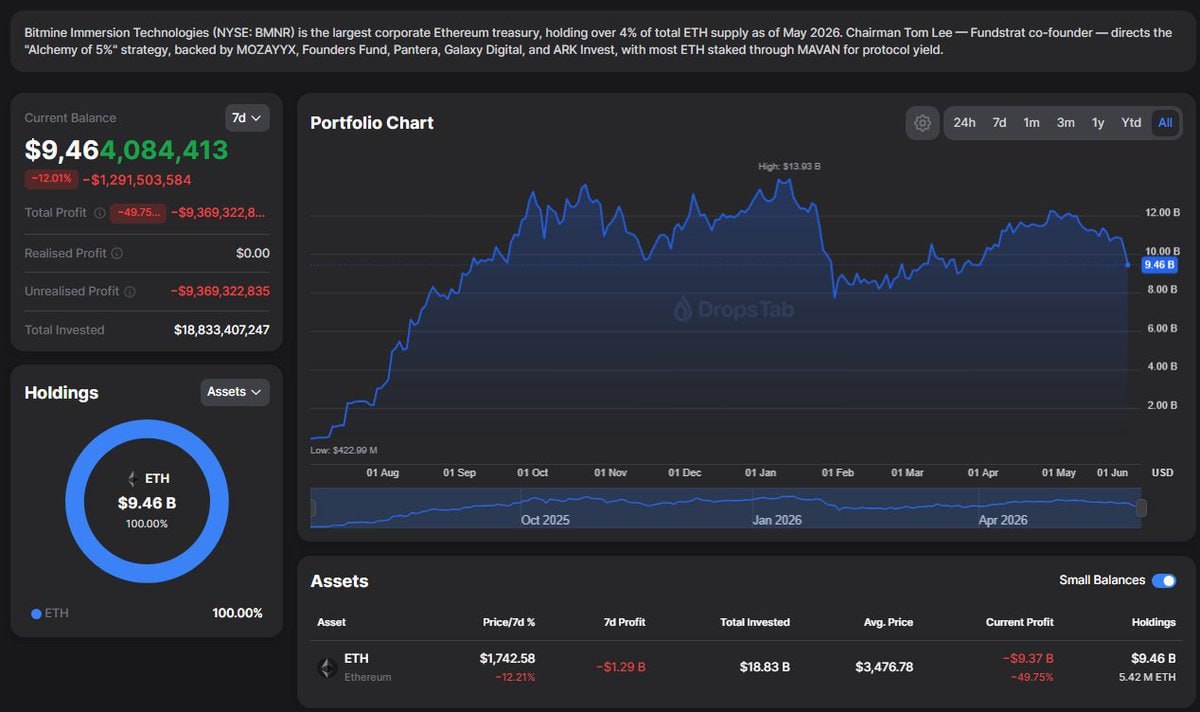Image resolution: width=1200 pixels, height=712 pixels.
Task: Click the 100.00% ETH legend value
Action: [237, 613]
